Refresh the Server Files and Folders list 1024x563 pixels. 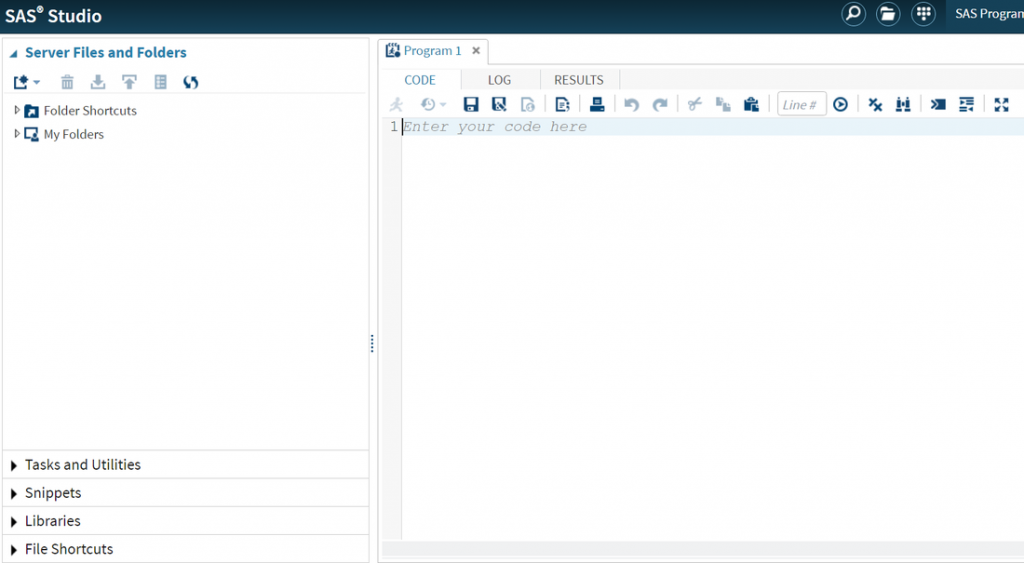click(x=191, y=82)
